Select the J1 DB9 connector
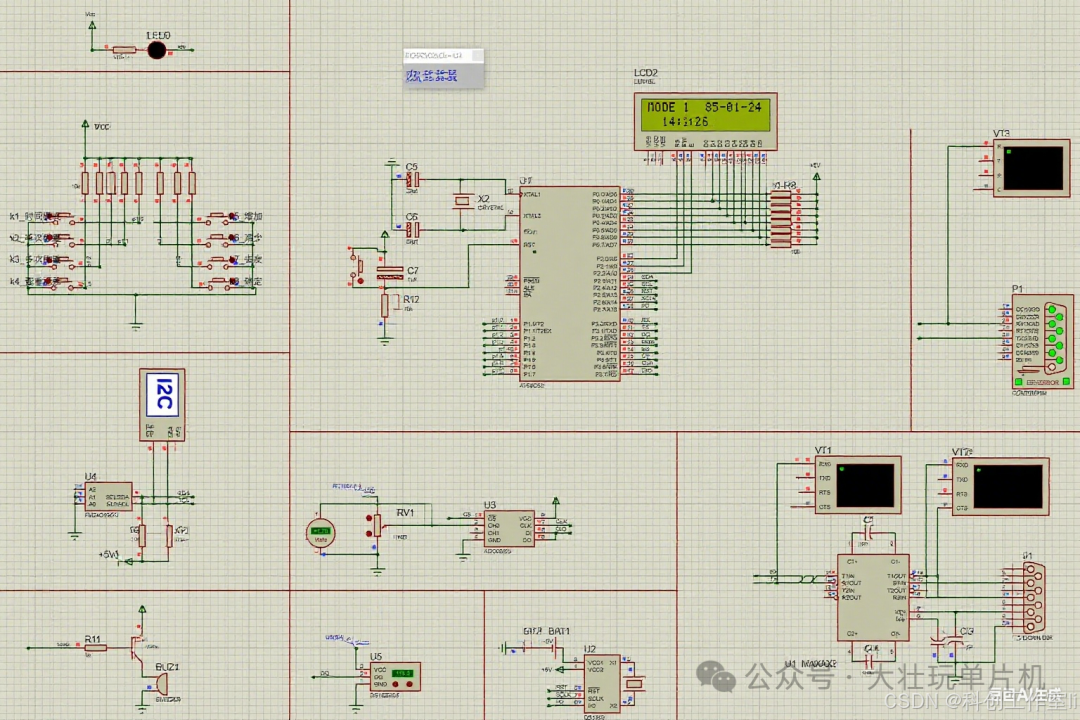Image resolution: width=1080 pixels, height=720 pixels. click(x=1033, y=598)
